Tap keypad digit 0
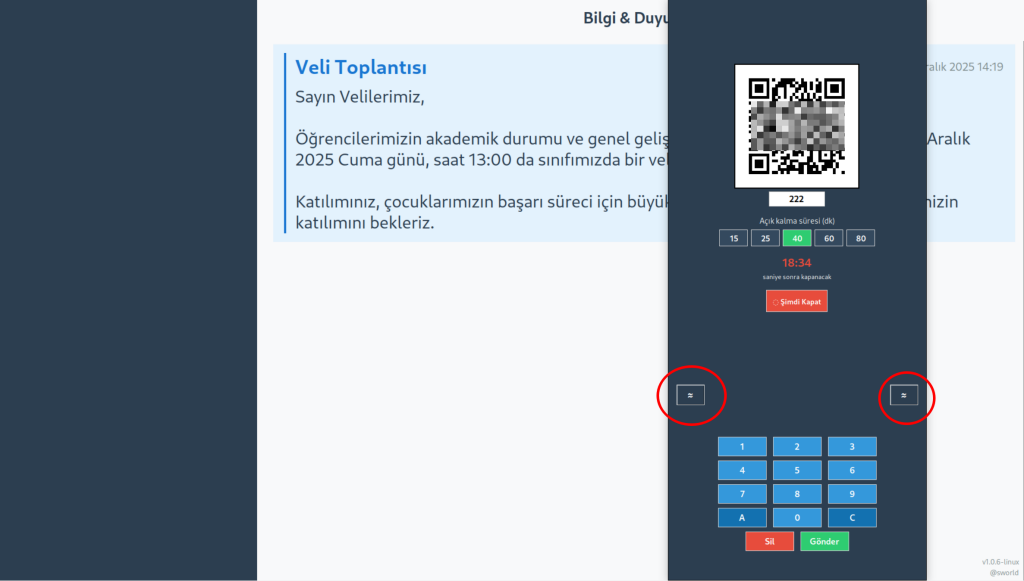The width and height of the screenshot is (1024, 581). [797, 518]
